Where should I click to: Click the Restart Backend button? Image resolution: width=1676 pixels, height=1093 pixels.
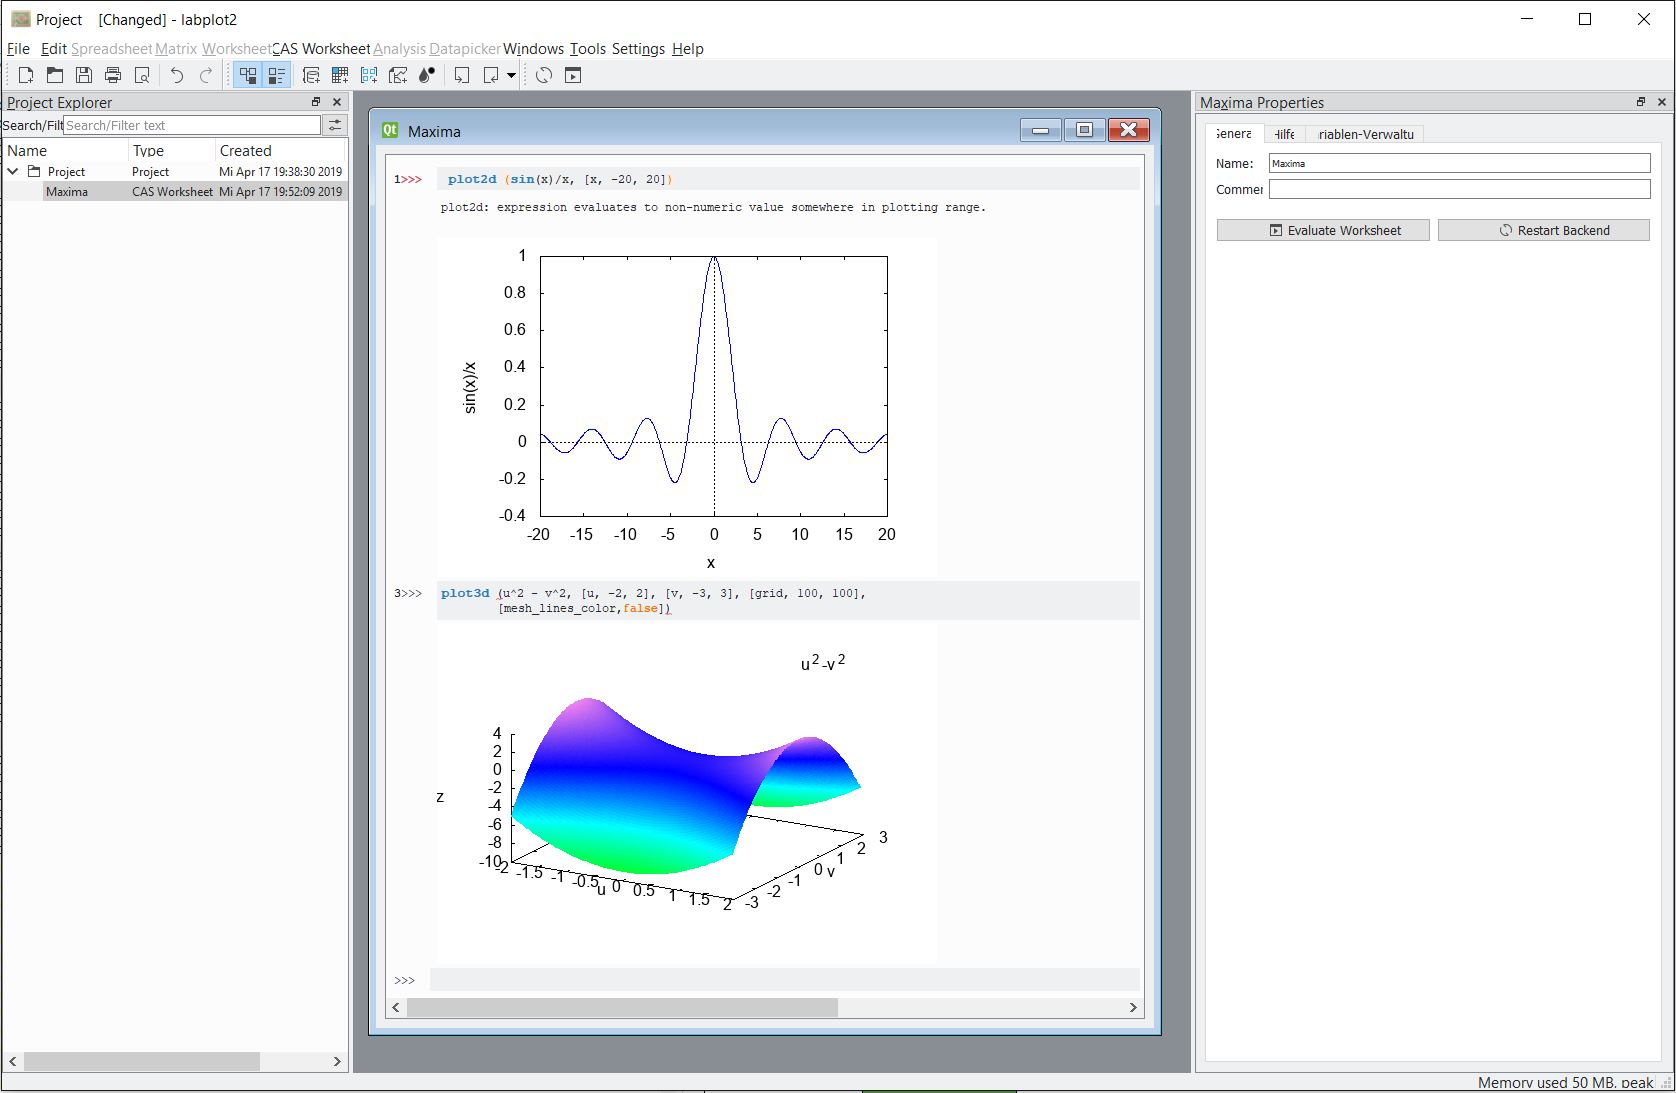pyautogui.click(x=1543, y=230)
